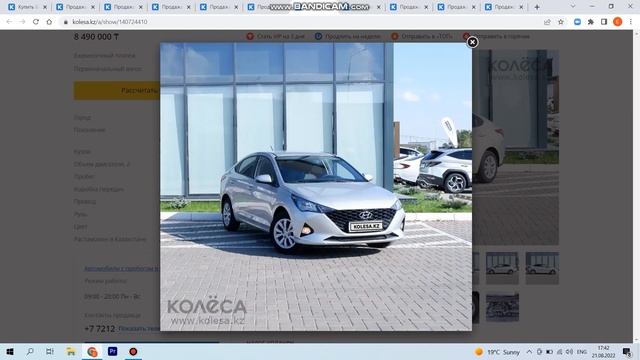
Task: Go forward in browser history
Action: pos(22,22)
